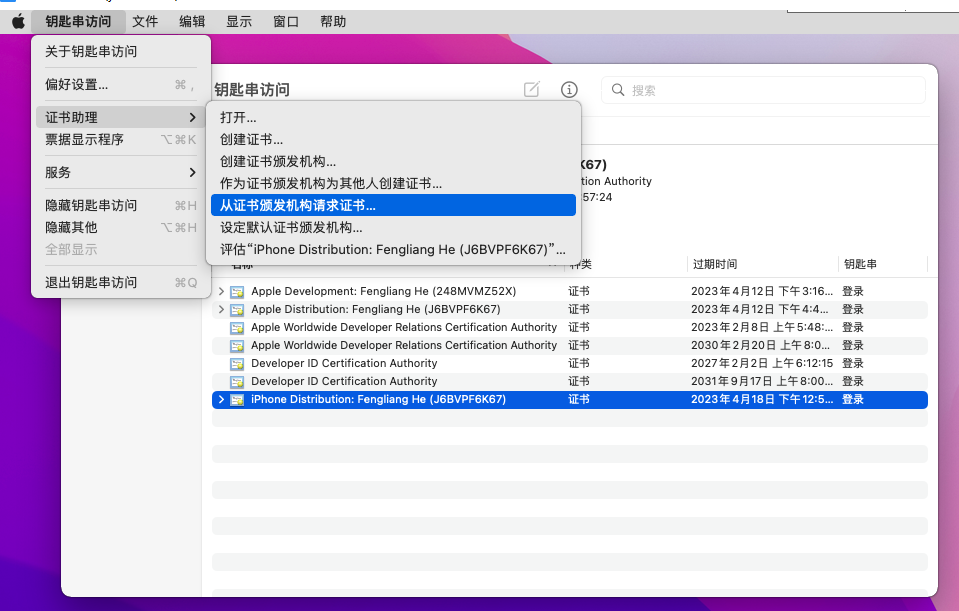Click the magnifier icon in search field
The image size is (959, 611).
click(619, 90)
